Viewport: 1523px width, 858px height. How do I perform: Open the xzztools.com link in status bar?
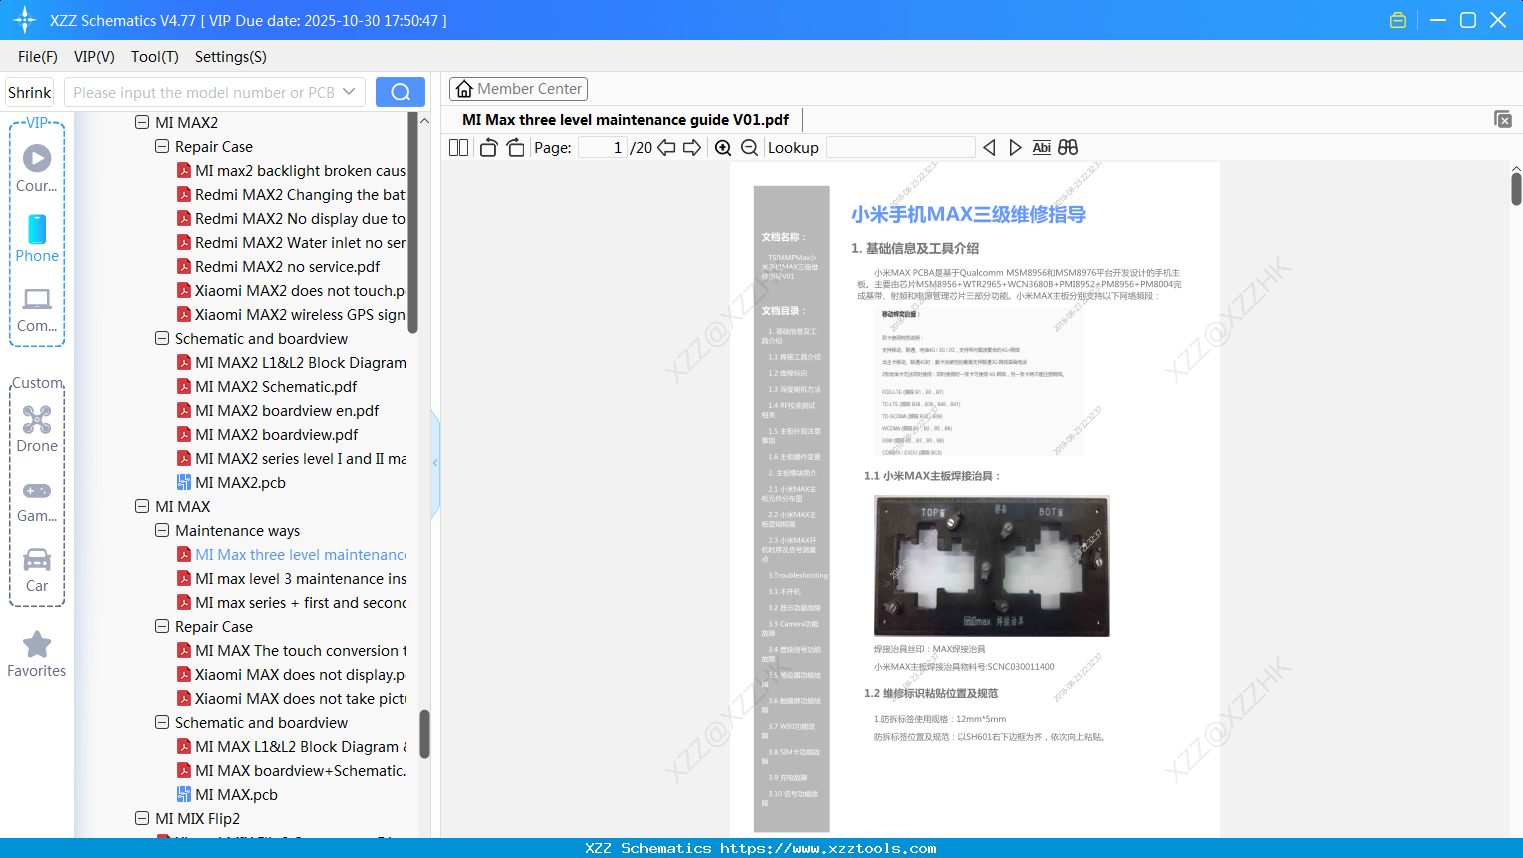click(828, 848)
